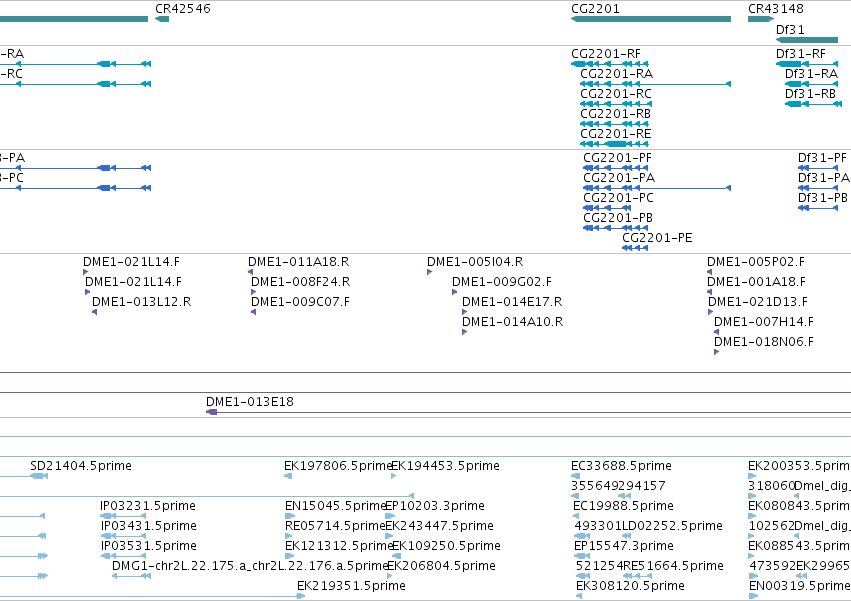Click the CG2201-PF protein feature
Viewport: 851px width, 601px height.
click(x=615, y=168)
